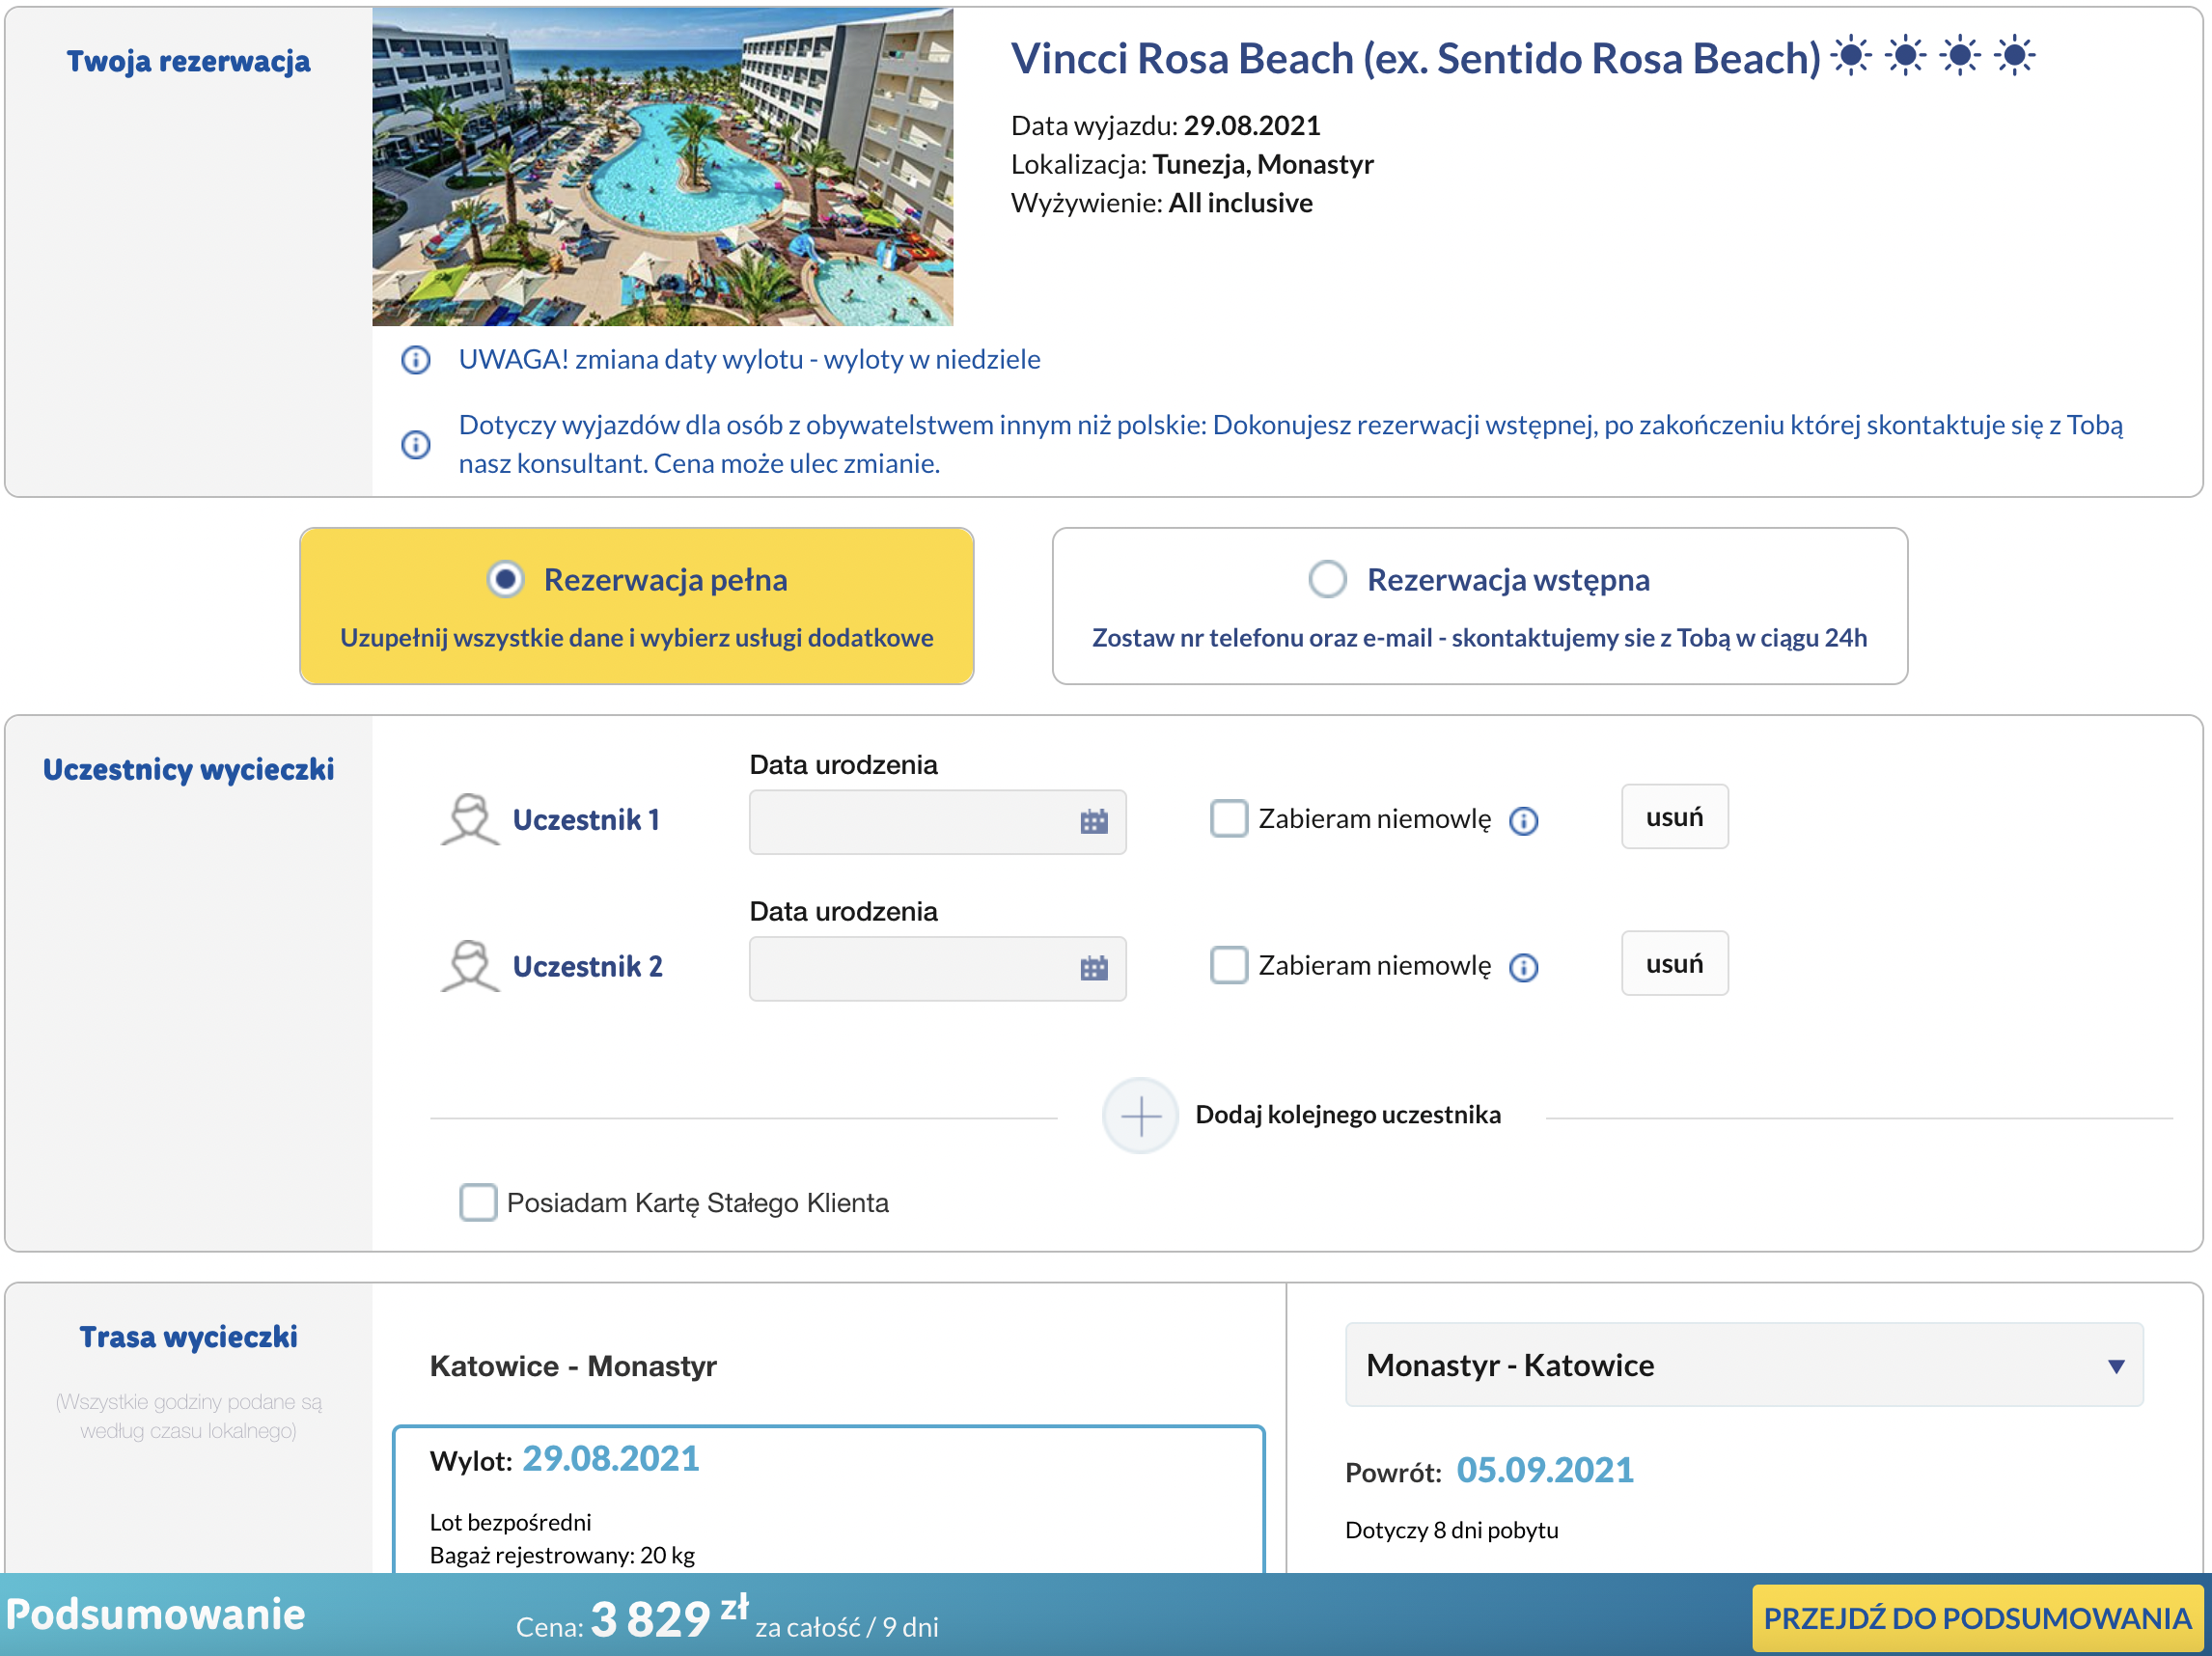Open calendar icon for Uczestnik 2 birth date
The width and height of the screenshot is (2212, 1656).
(1094, 968)
